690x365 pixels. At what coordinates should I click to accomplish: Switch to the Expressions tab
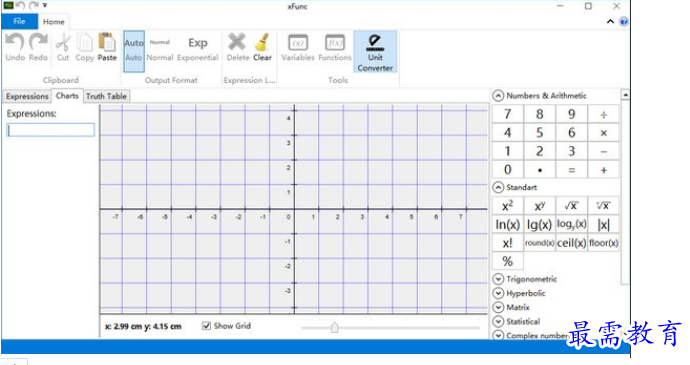click(x=27, y=96)
